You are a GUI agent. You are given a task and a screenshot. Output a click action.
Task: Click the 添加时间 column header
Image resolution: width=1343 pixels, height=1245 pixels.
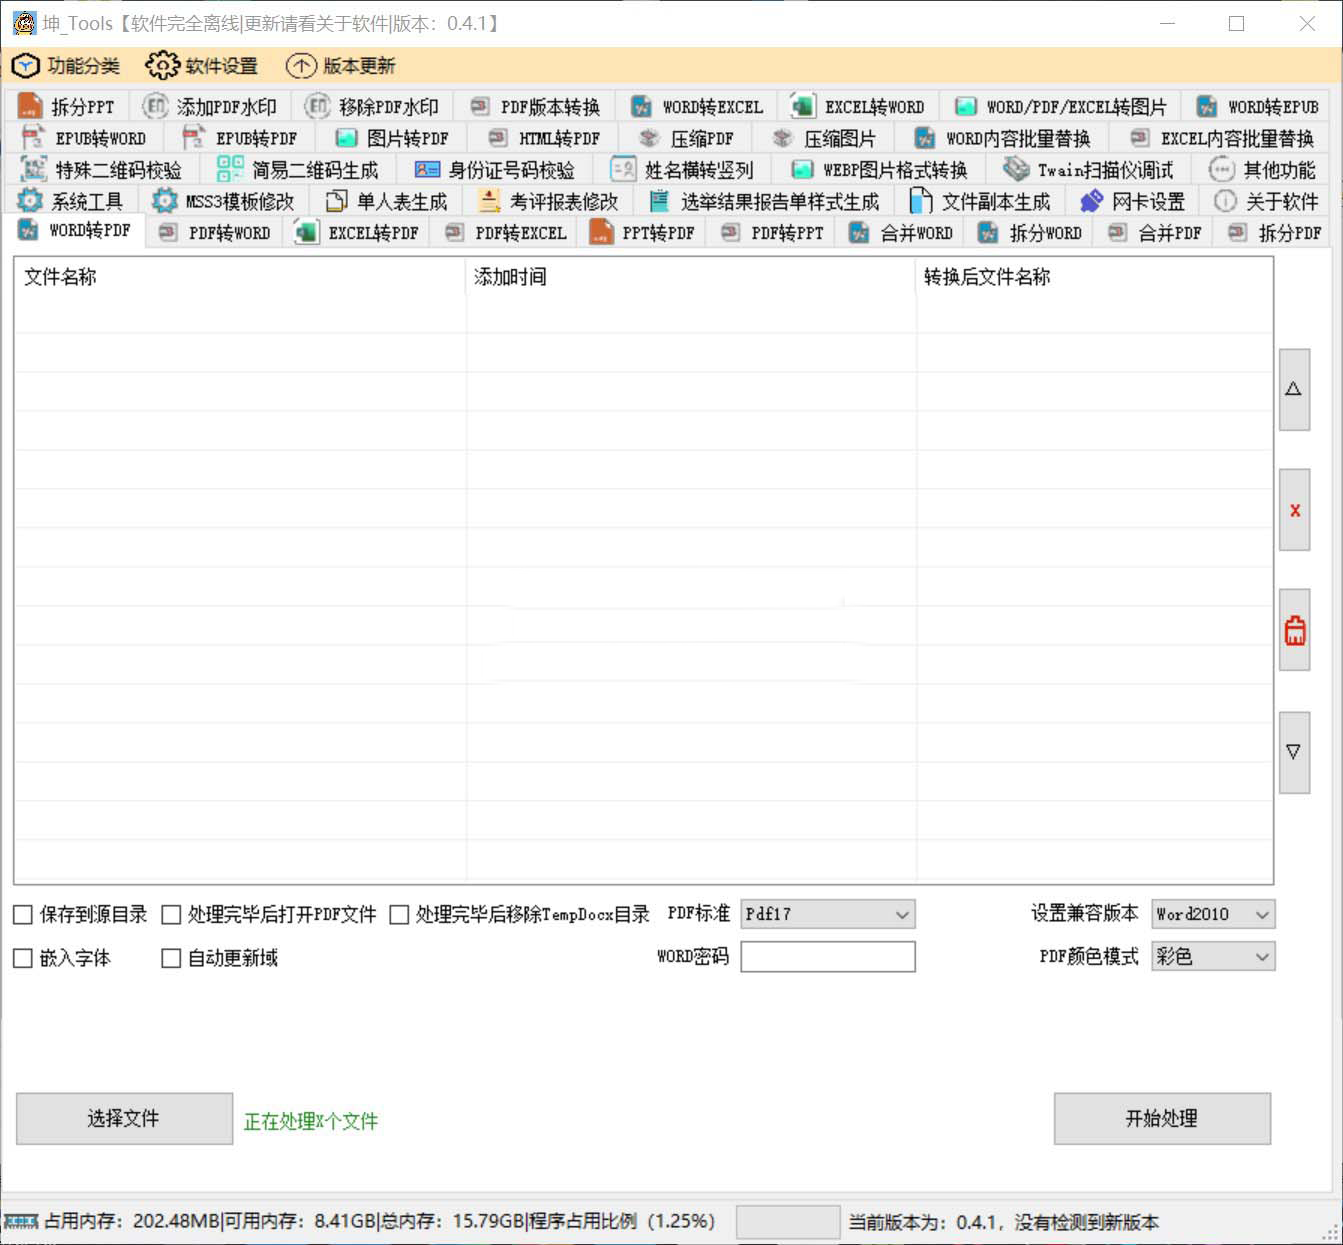pos(690,277)
